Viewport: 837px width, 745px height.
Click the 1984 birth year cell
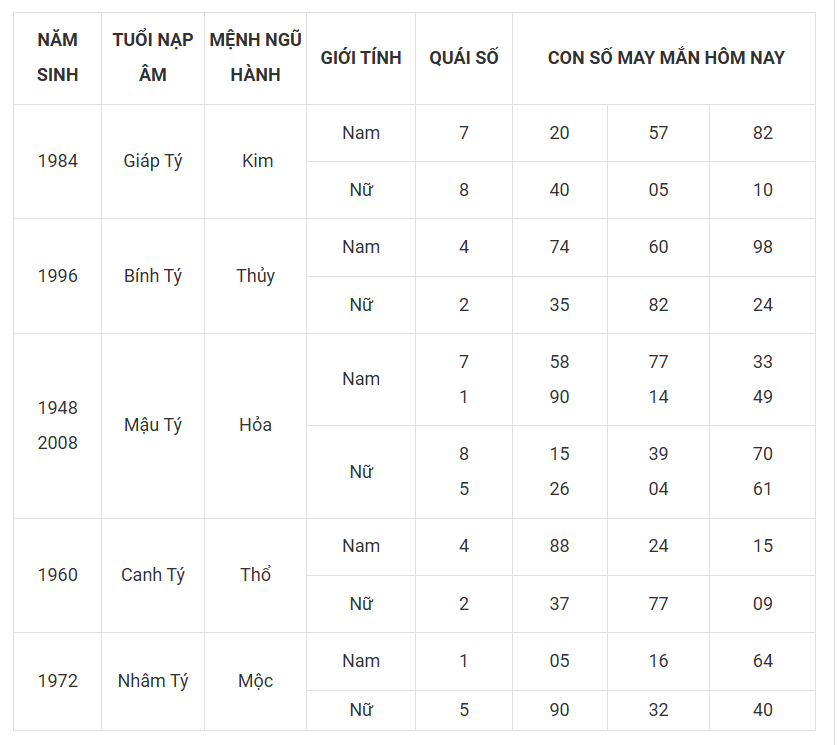58,161
